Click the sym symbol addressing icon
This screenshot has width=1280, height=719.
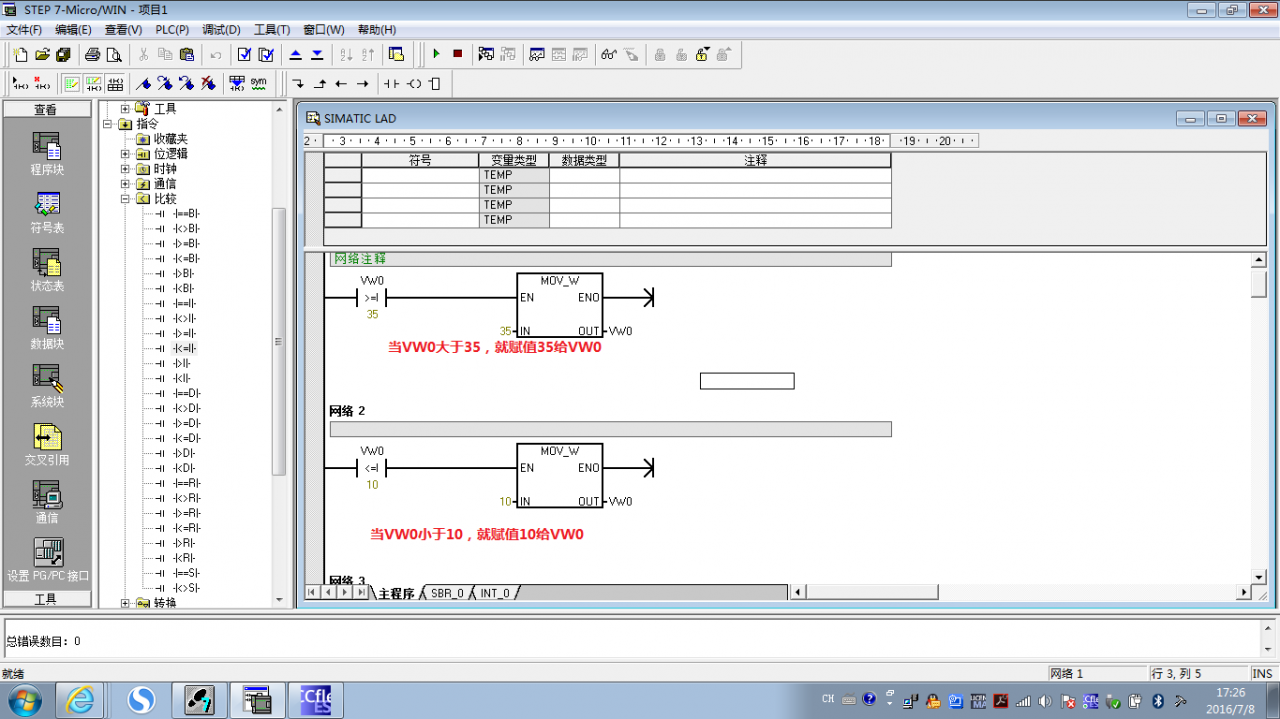(259, 83)
